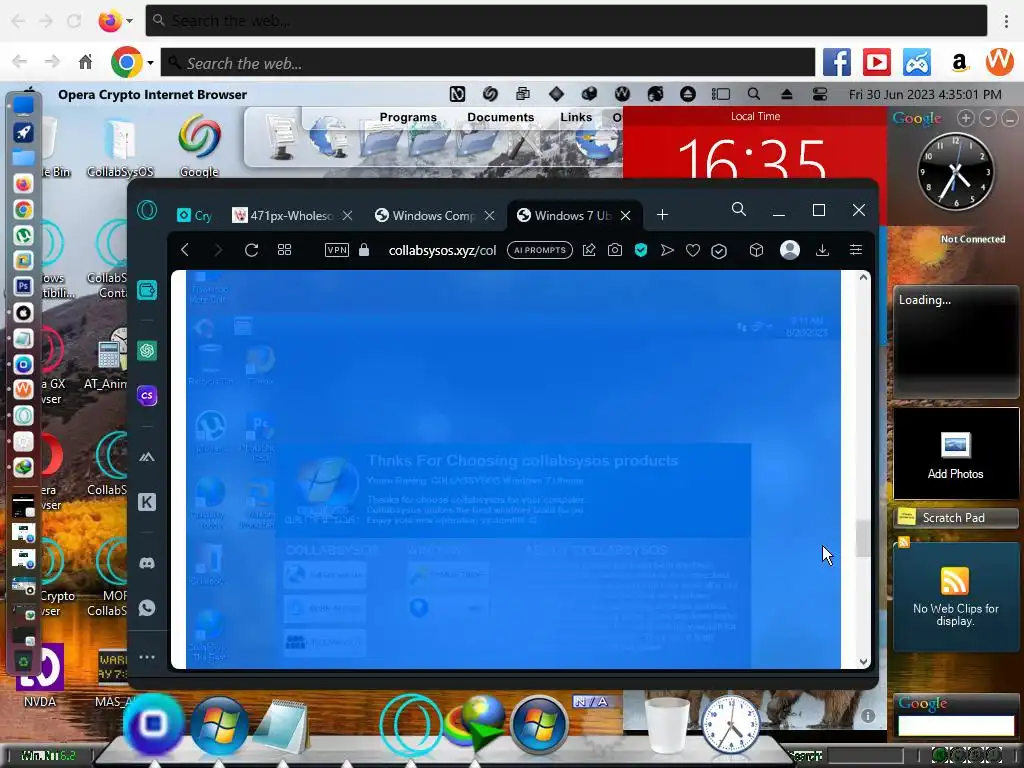Focus the Chrome Search the web field

pyautogui.click(x=488, y=63)
